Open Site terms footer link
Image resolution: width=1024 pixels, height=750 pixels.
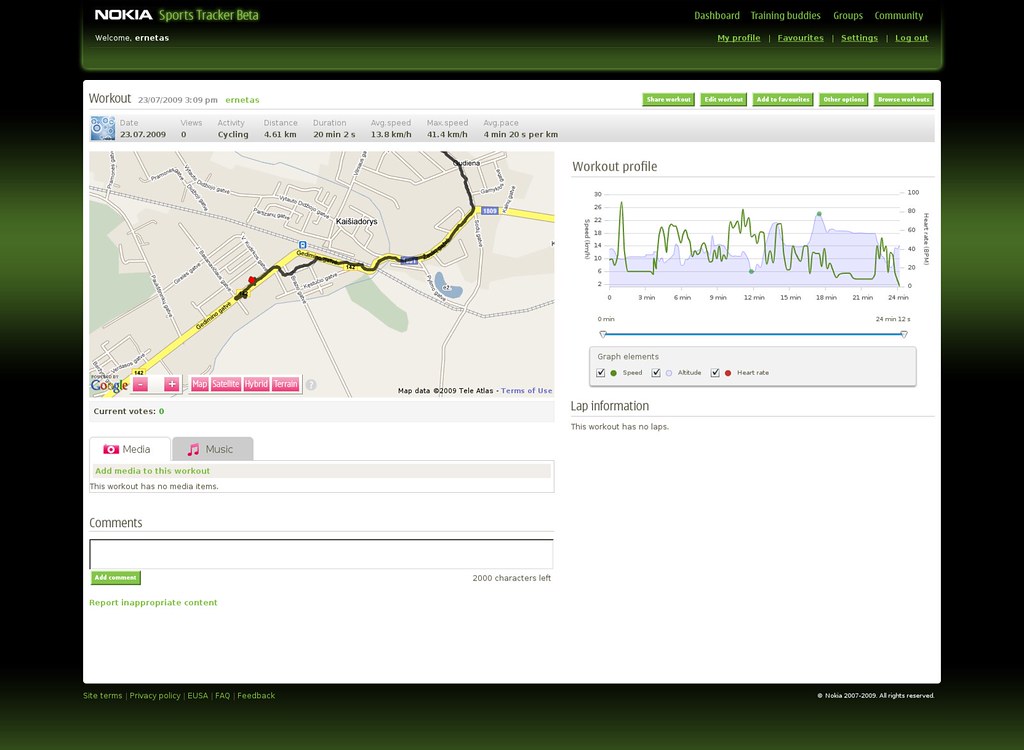click(103, 696)
